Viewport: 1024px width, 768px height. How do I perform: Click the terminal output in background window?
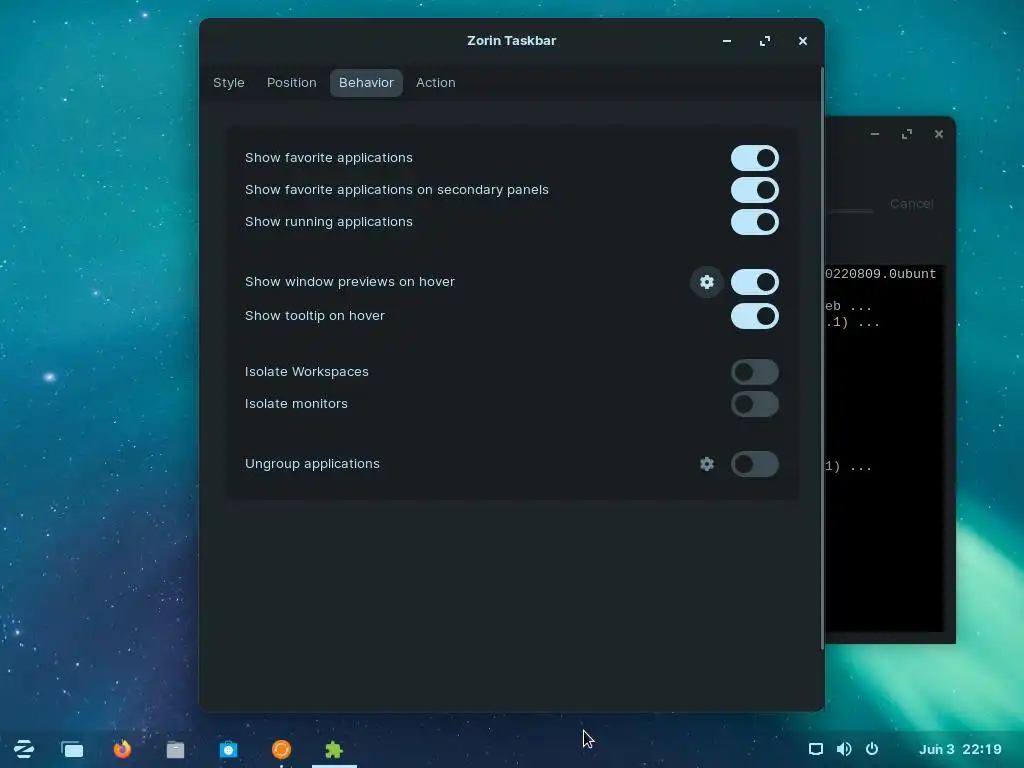tap(884, 448)
